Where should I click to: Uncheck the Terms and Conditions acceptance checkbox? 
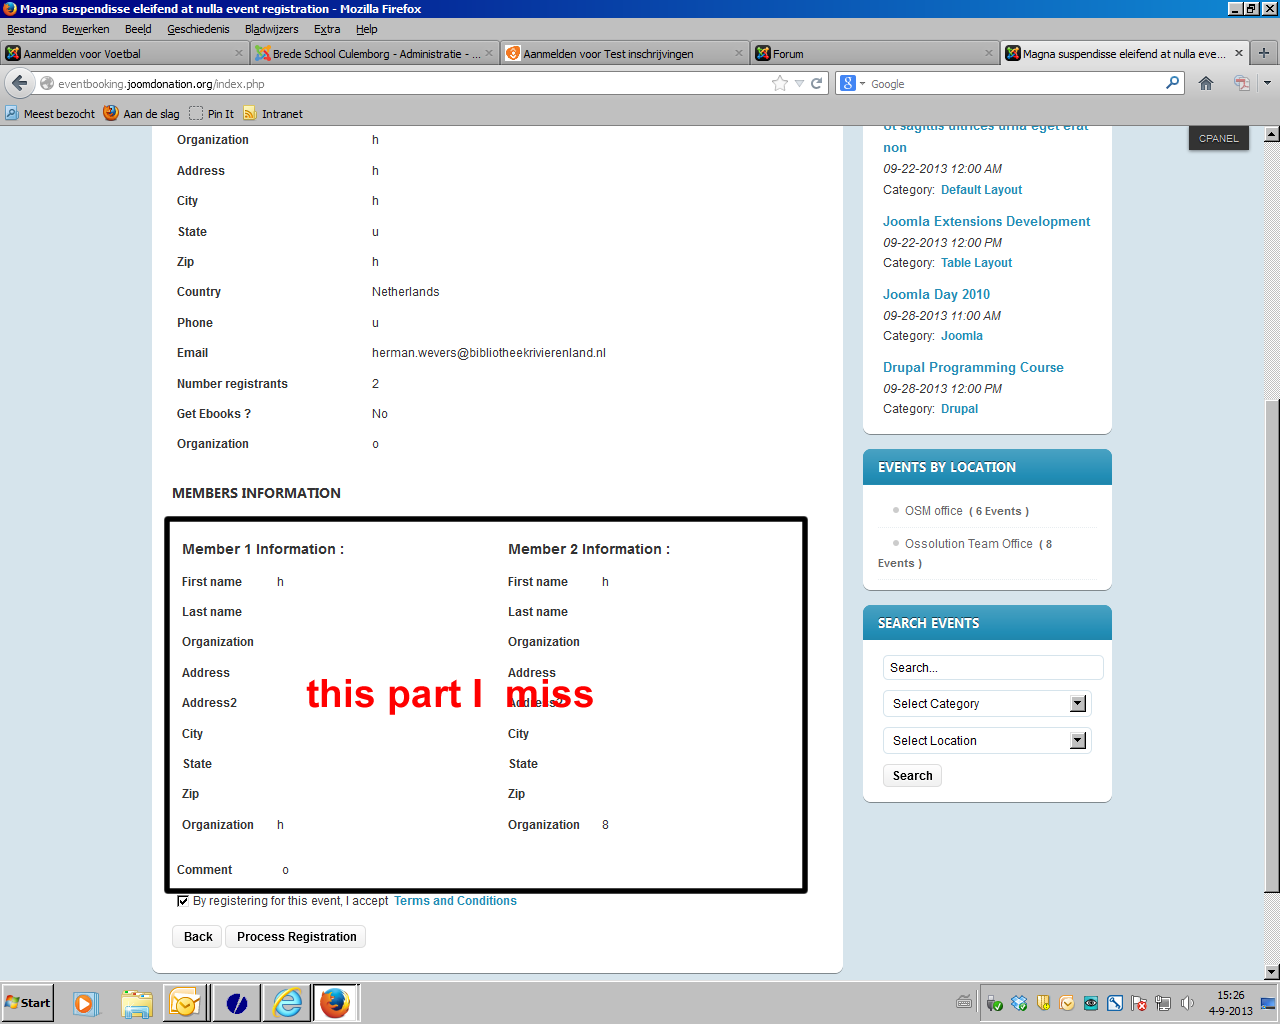pyautogui.click(x=183, y=901)
